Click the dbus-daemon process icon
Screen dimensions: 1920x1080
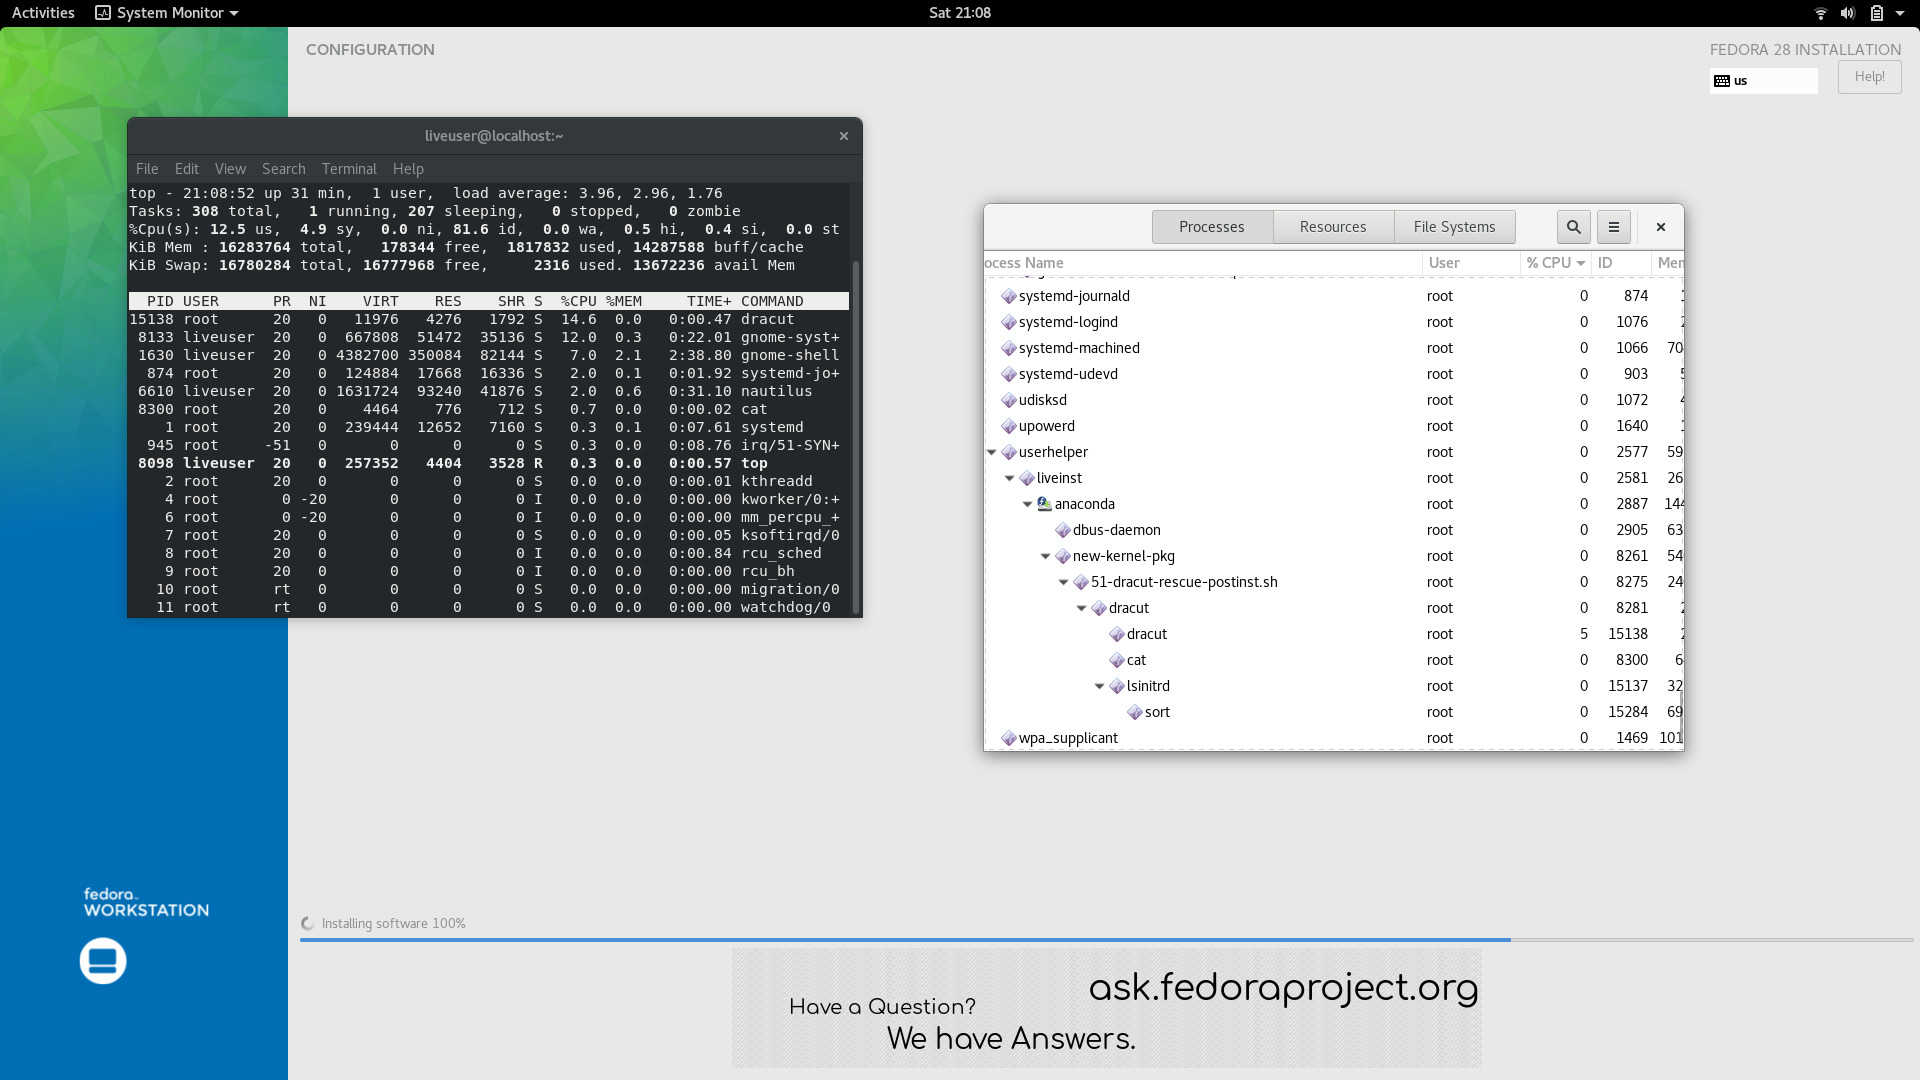(x=1062, y=530)
